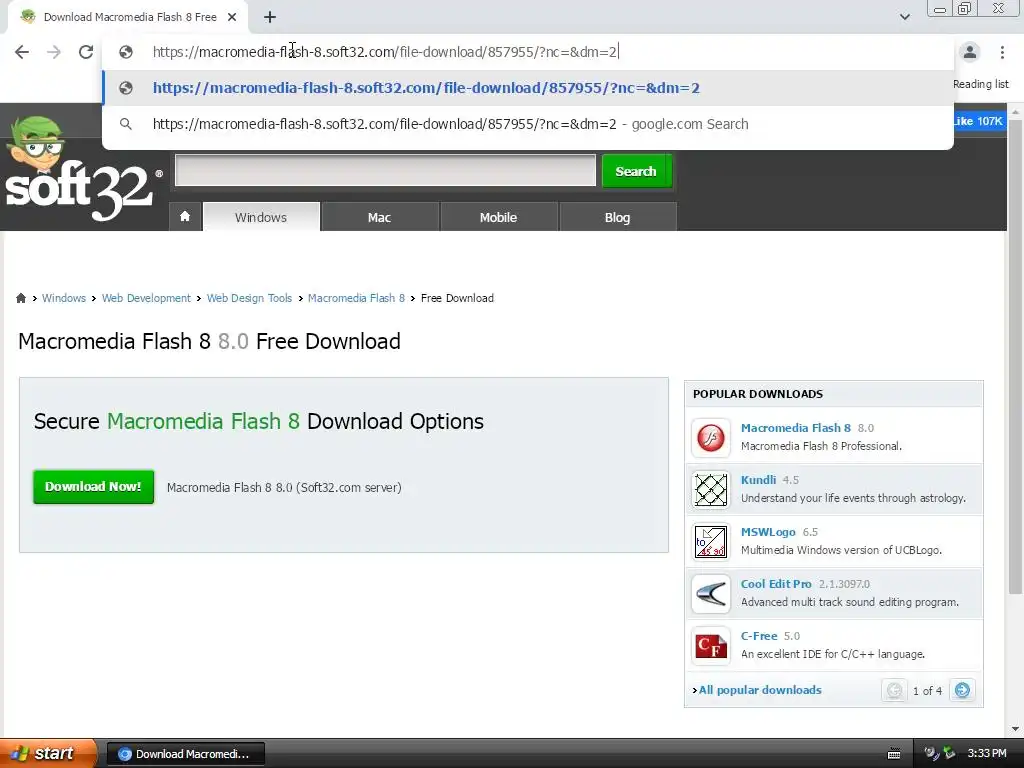Open the Blog tab
This screenshot has height=768, width=1024.
(617, 217)
